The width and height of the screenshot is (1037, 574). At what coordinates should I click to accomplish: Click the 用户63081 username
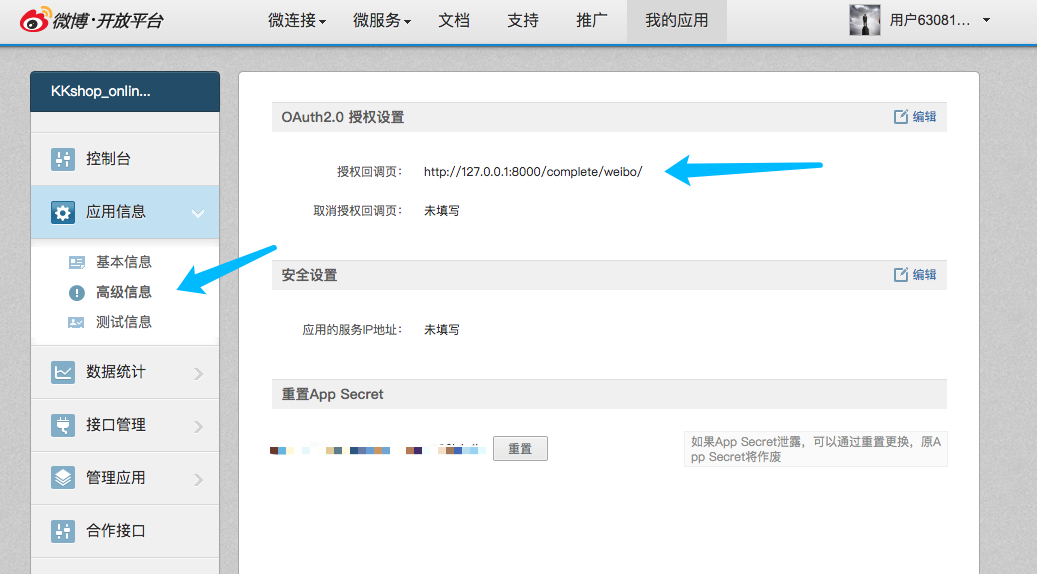(x=929, y=20)
